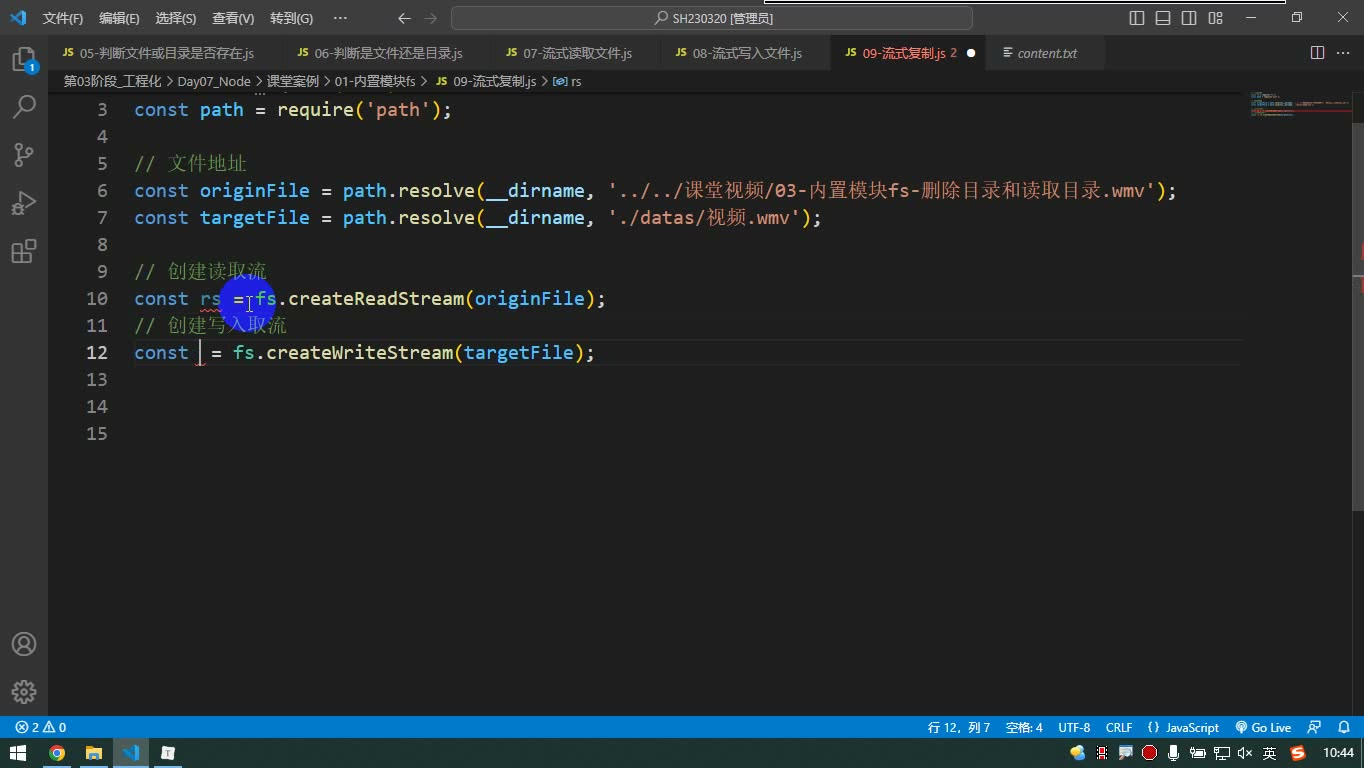This screenshot has width=1364, height=768.
Task: Expand the 01-内置模块fs breadcrumb
Action: click(375, 81)
